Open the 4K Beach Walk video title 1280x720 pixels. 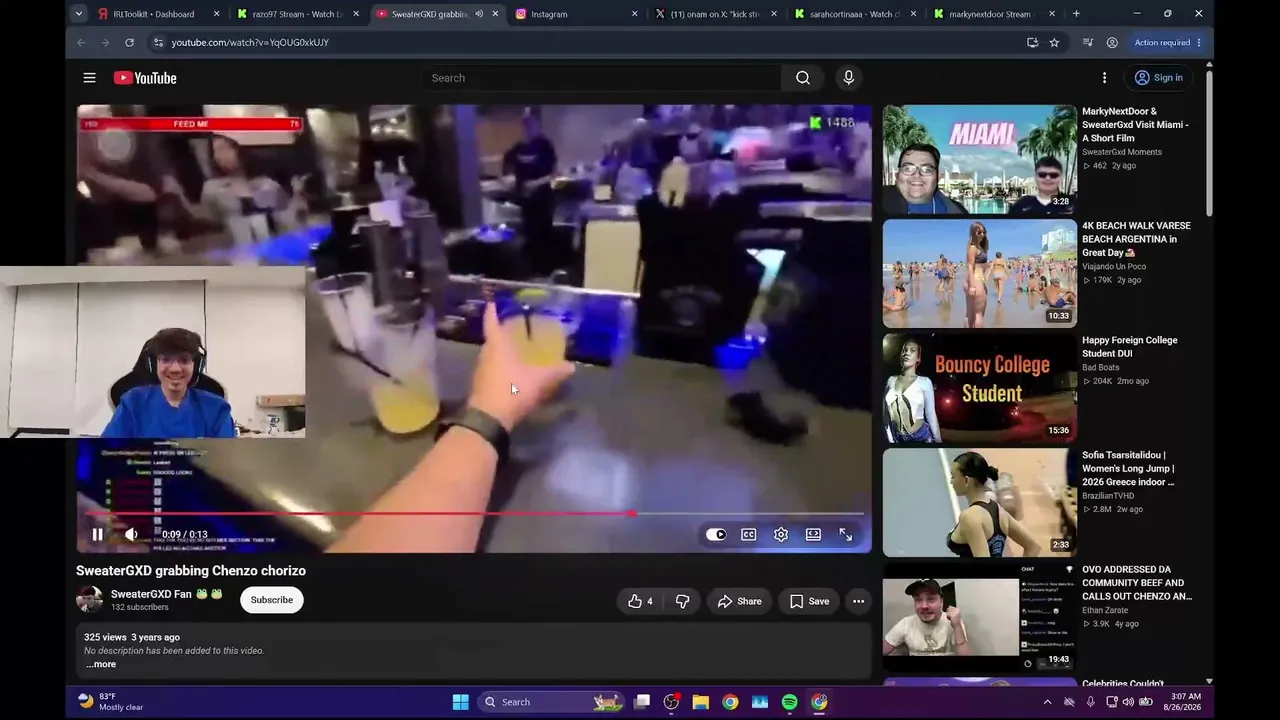point(1136,239)
